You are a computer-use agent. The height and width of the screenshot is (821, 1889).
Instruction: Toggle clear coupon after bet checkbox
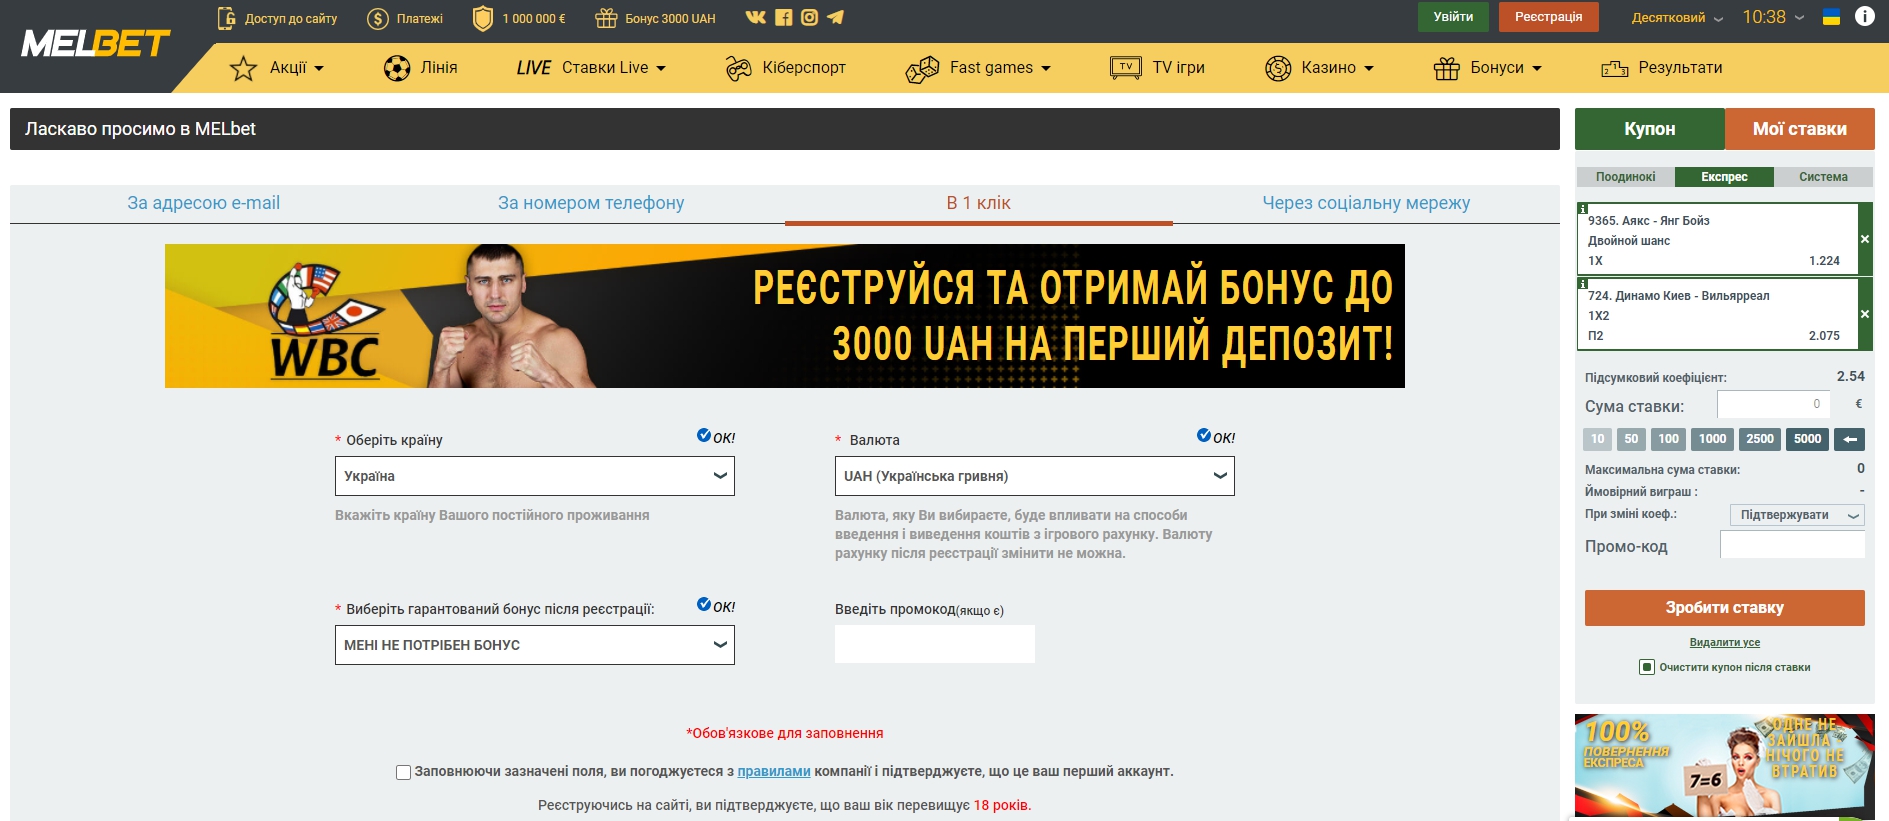pos(1646,667)
